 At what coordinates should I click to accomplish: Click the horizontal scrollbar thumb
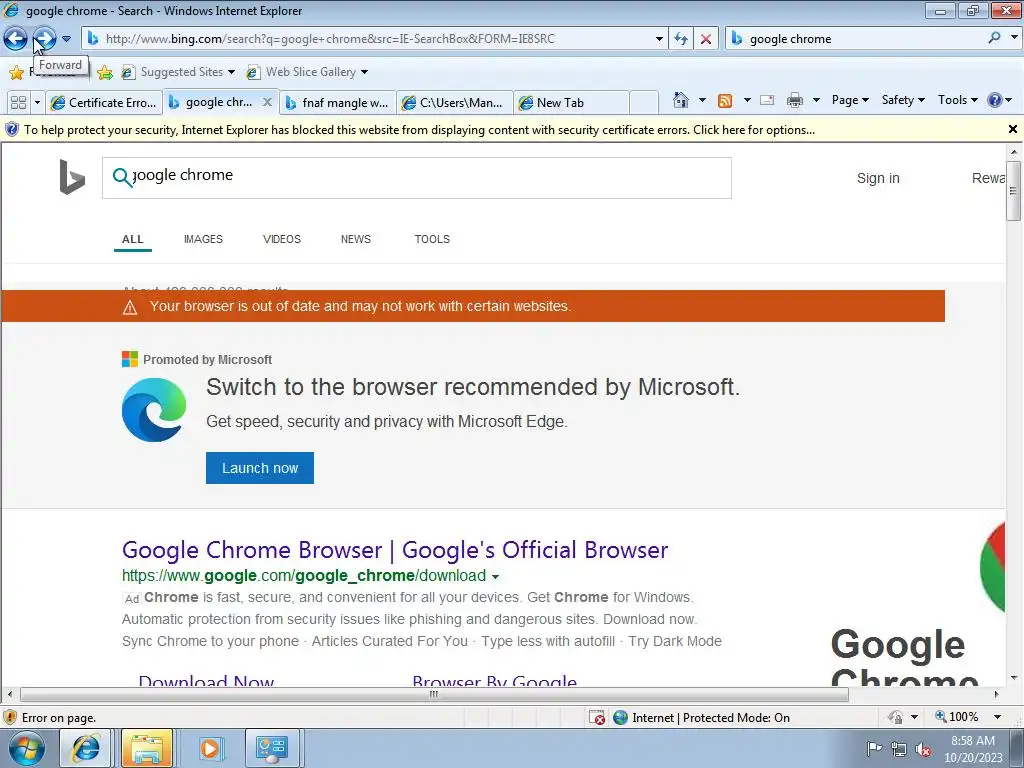[x=434, y=694]
